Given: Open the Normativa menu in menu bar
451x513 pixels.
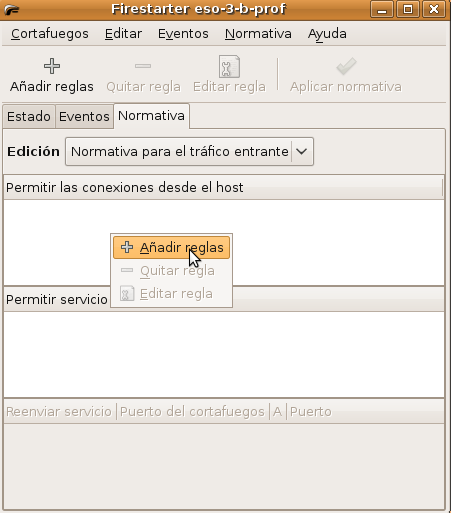Looking at the screenshot, I should [x=258, y=34].
